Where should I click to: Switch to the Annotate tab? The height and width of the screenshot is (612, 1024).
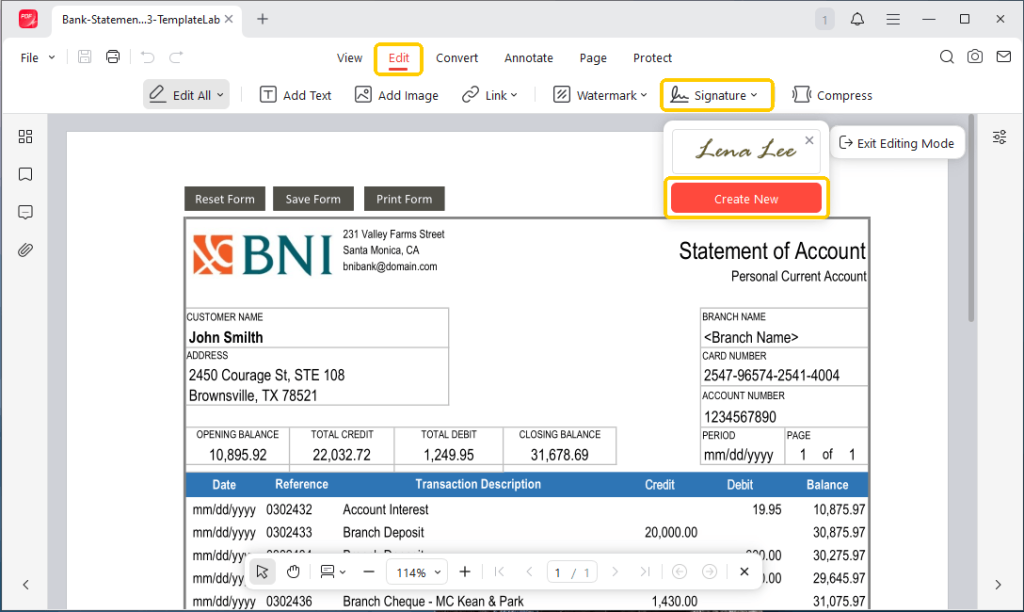tap(528, 57)
